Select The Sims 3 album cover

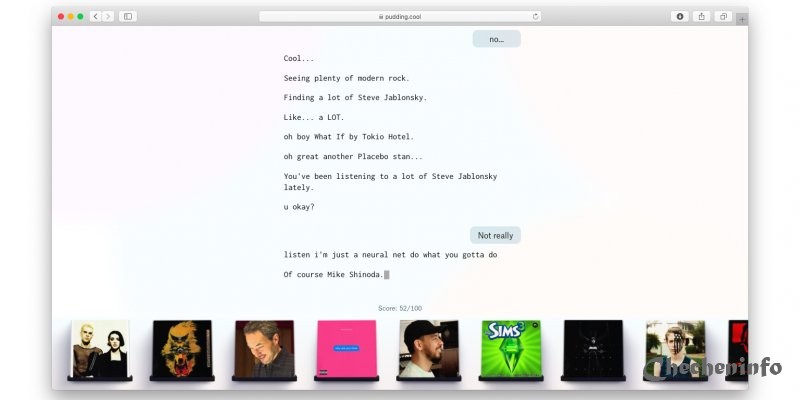(x=511, y=349)
